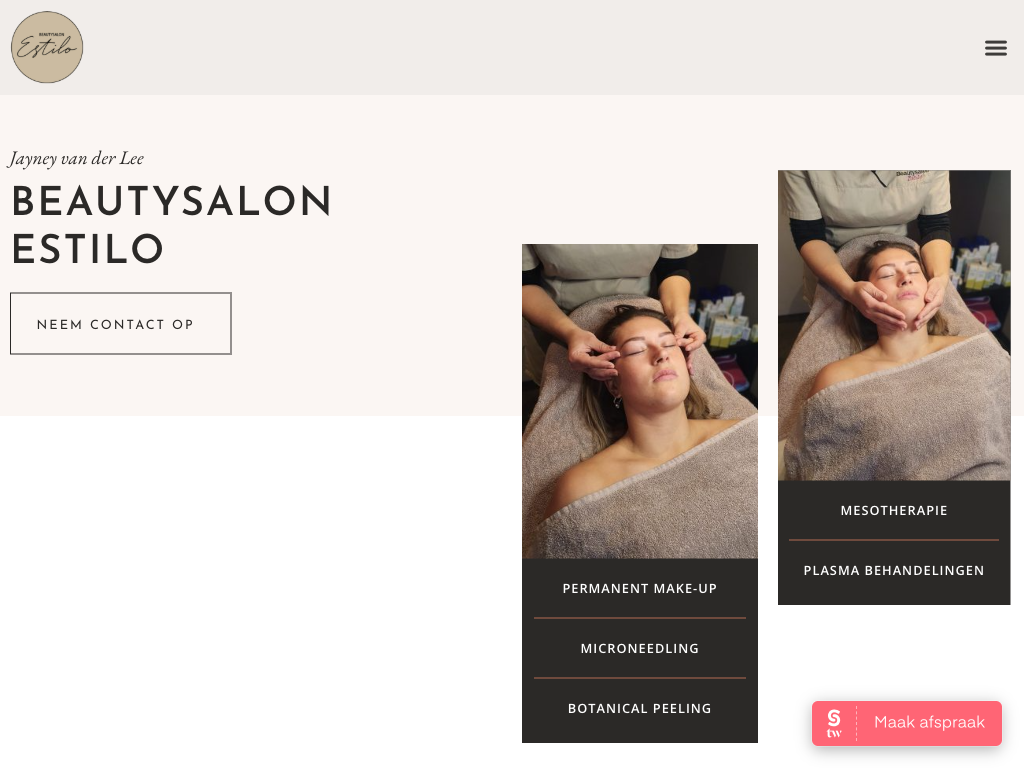The image size is (1024, 768).
Task: Click the Beautysalon Estilo heading
Action: (172, 225)
